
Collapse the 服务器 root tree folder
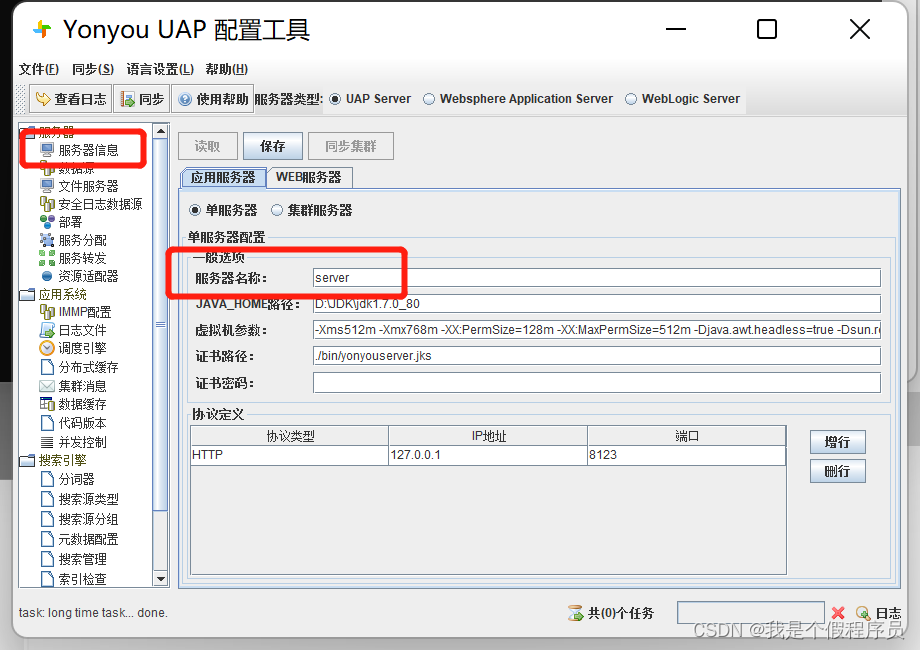click(28, 131)
